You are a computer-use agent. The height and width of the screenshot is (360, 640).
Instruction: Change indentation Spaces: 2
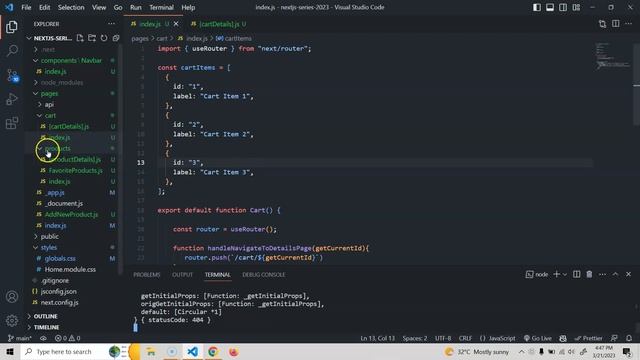[x=415, y=338]
